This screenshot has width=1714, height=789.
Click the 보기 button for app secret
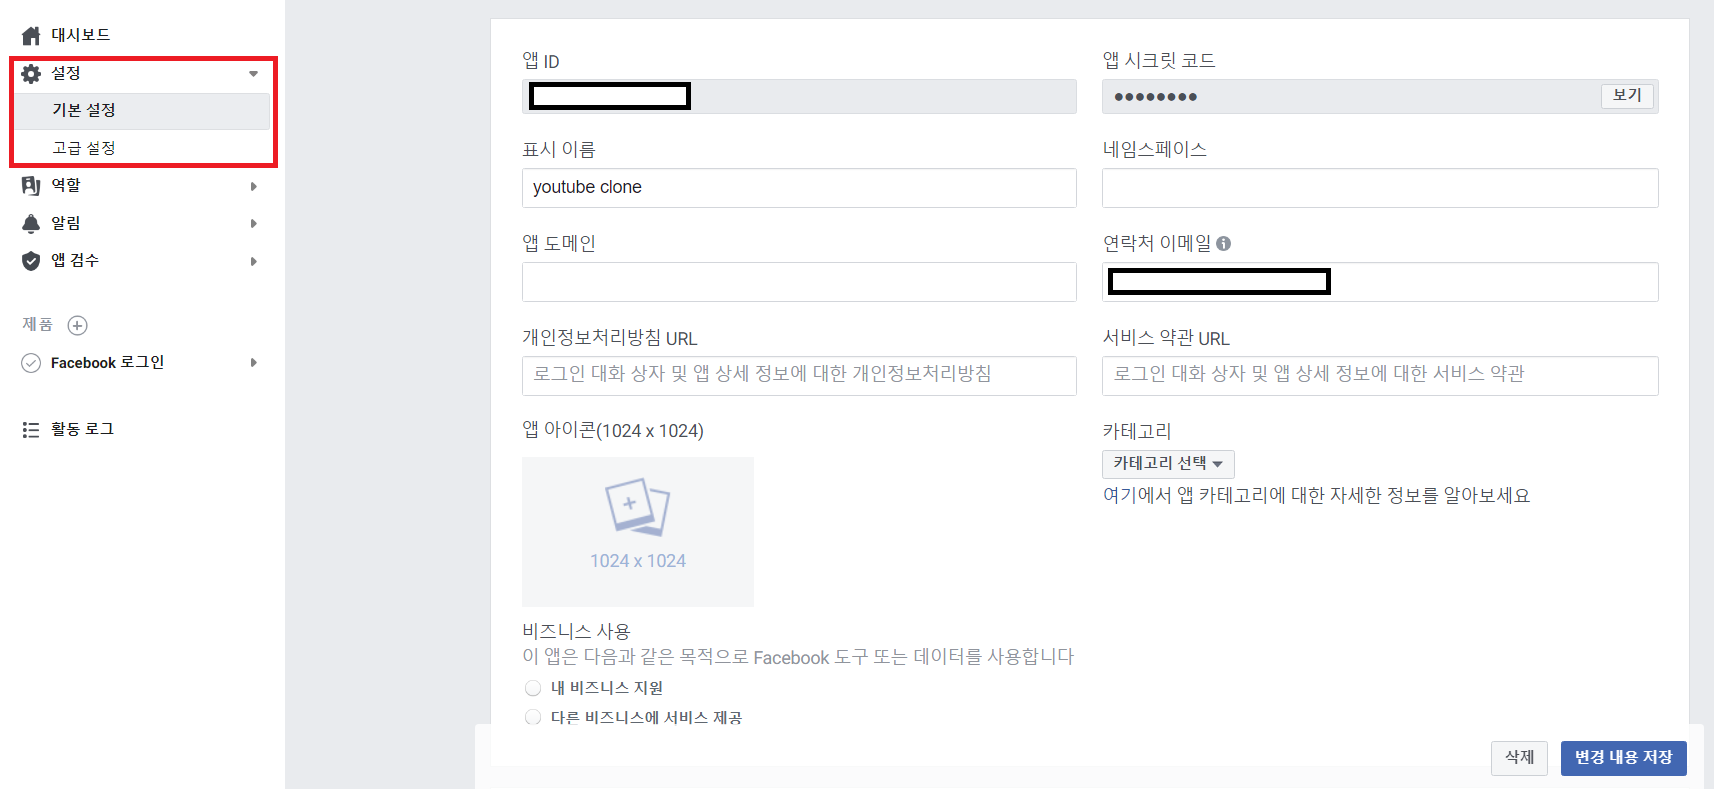tap(1627, 95)
